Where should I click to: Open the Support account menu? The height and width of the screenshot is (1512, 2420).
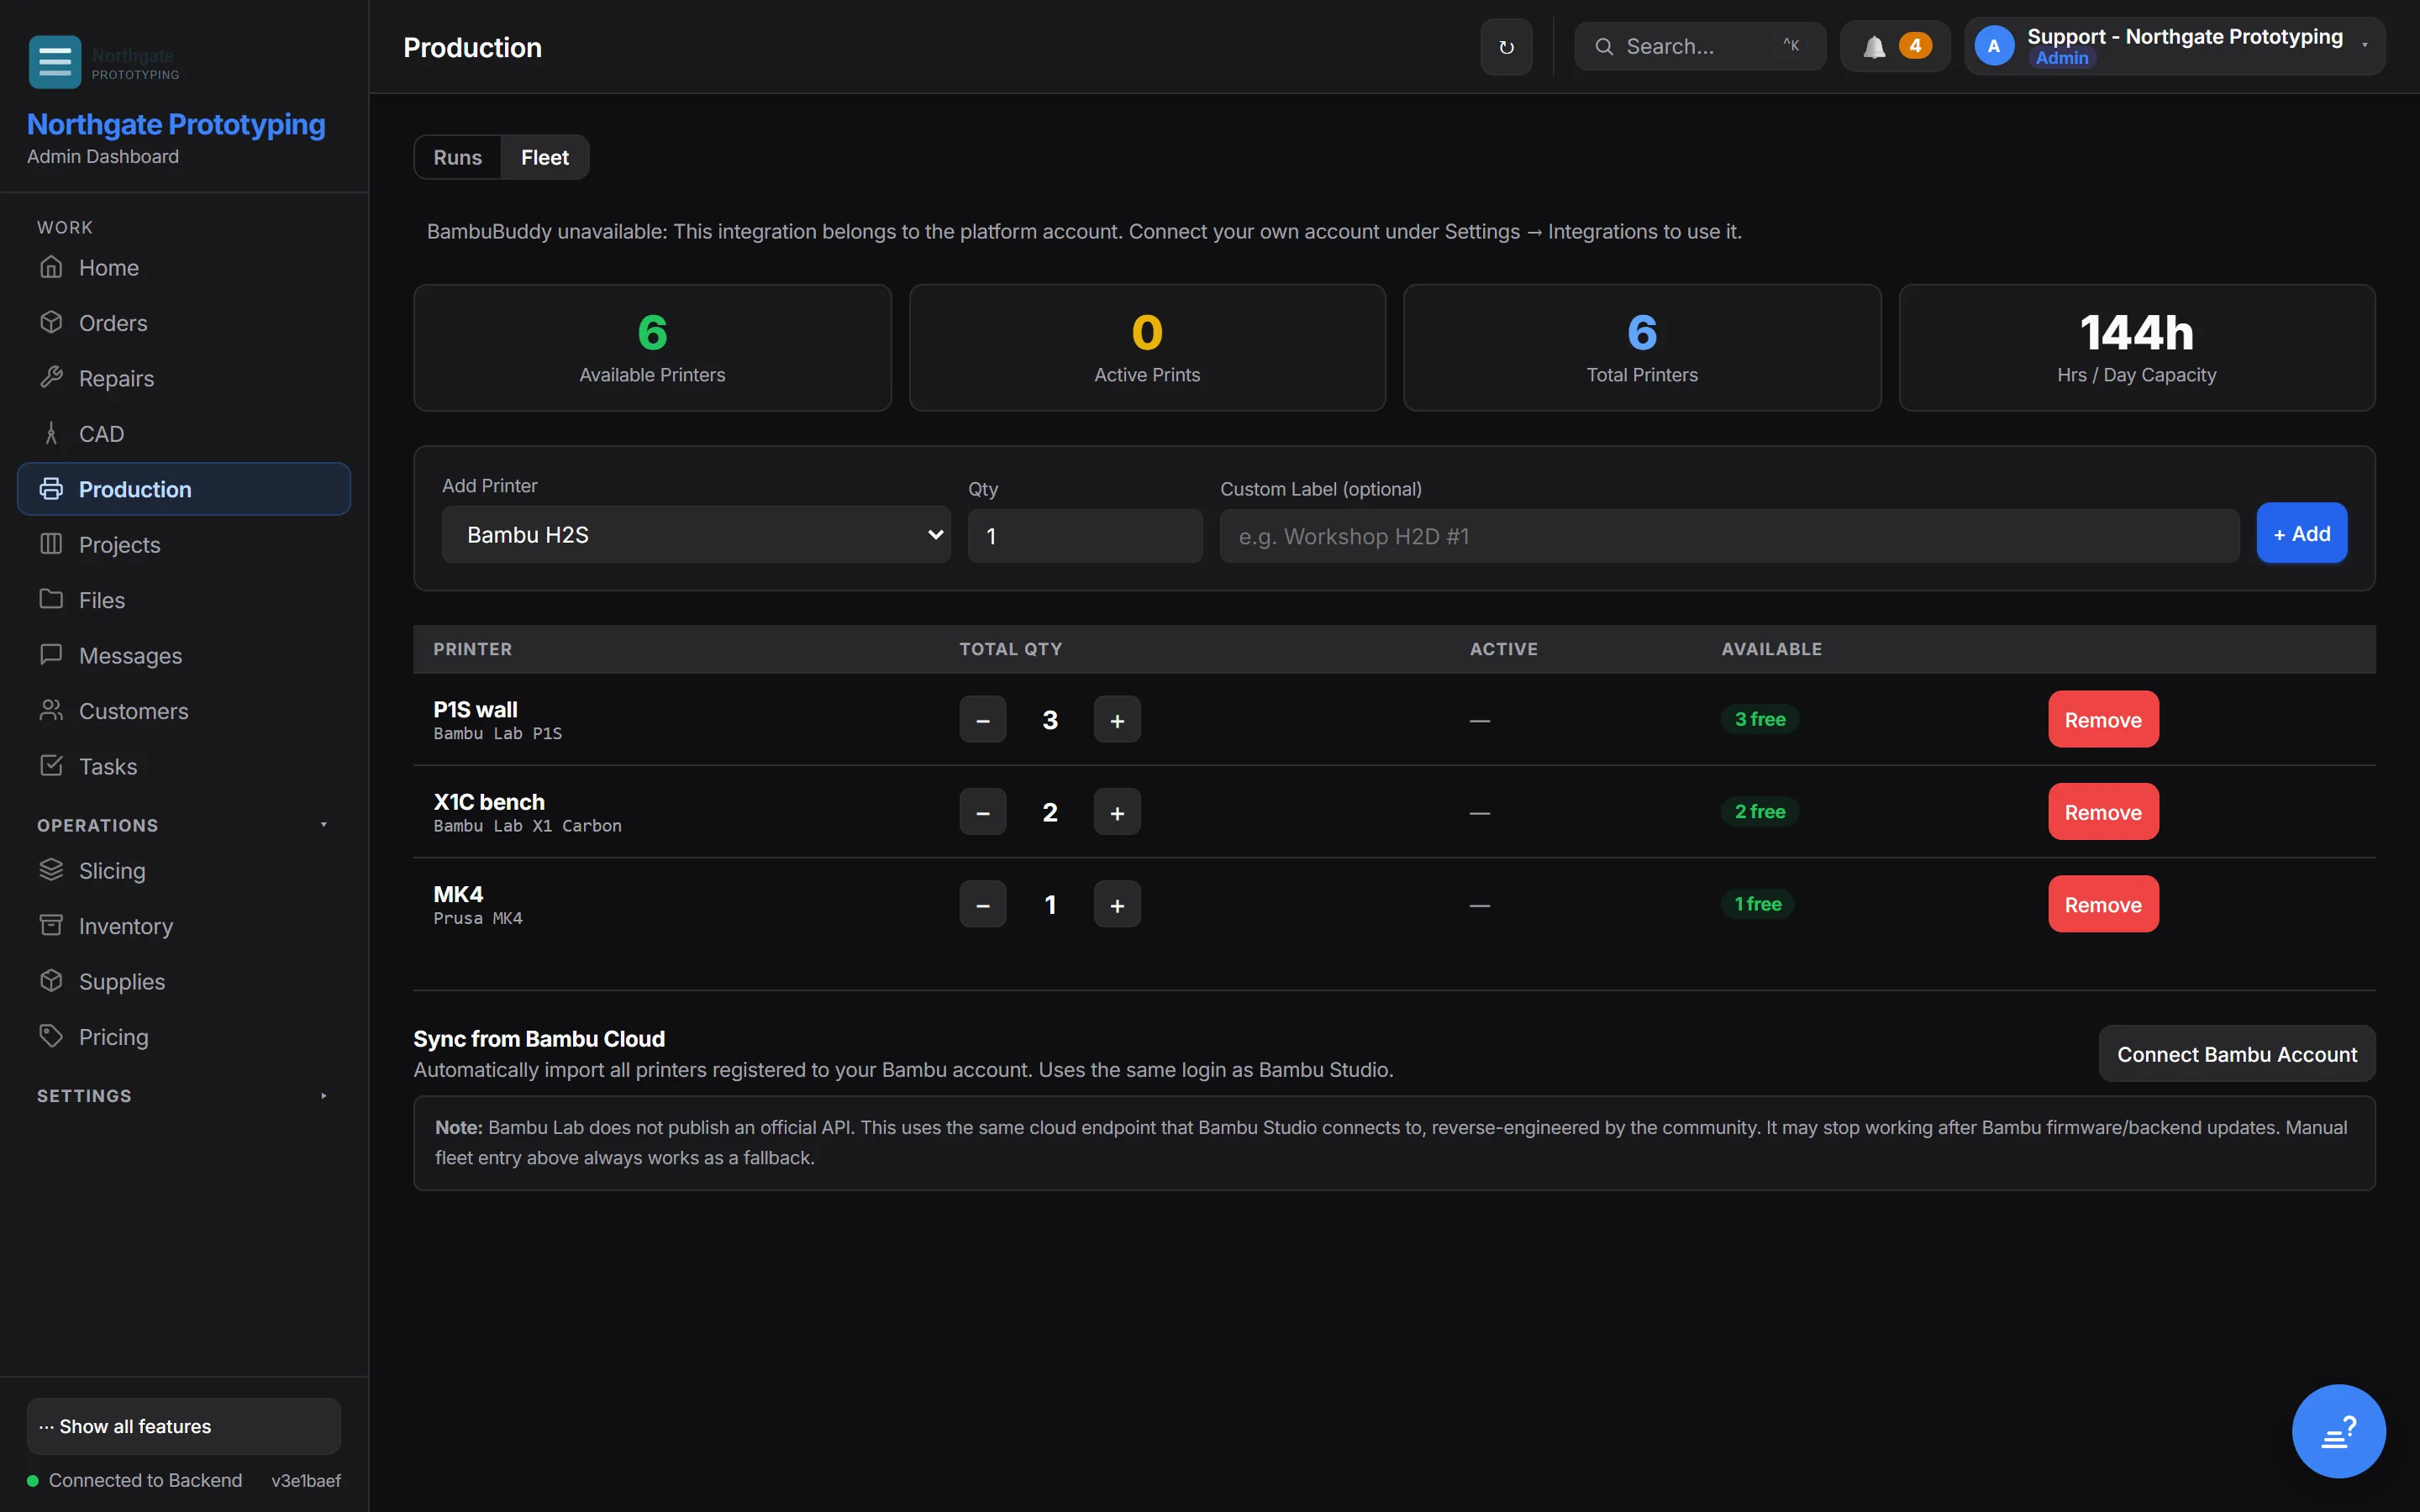pyautogui.click(x=2175, y=47)
